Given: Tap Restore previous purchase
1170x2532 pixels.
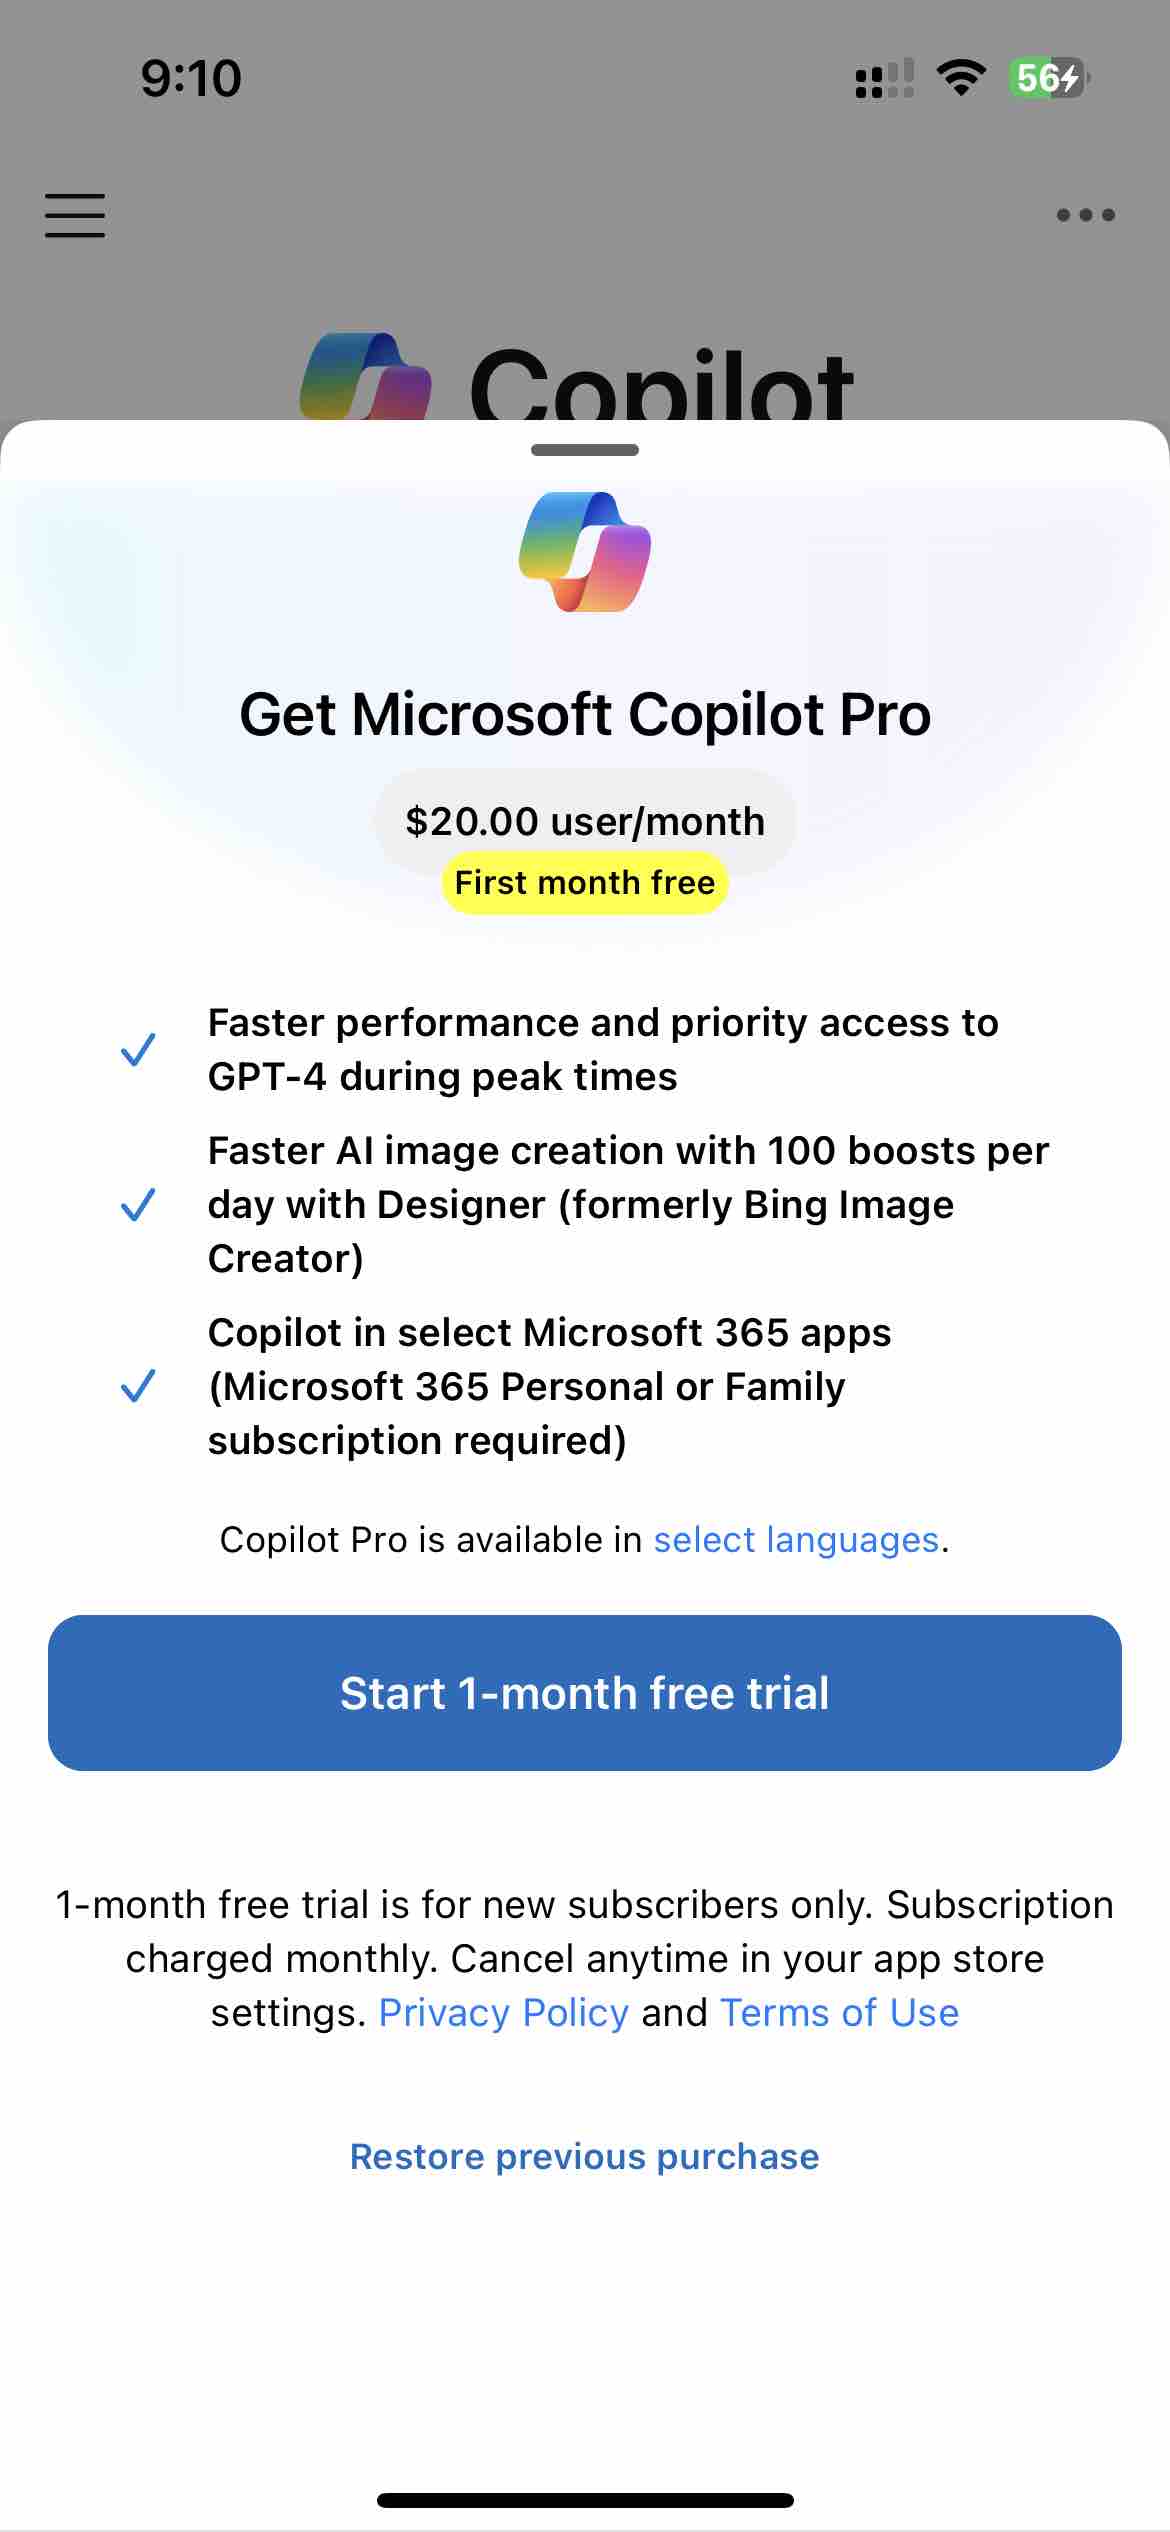Looking at the screenshot, I should (x=584, y=2156).
